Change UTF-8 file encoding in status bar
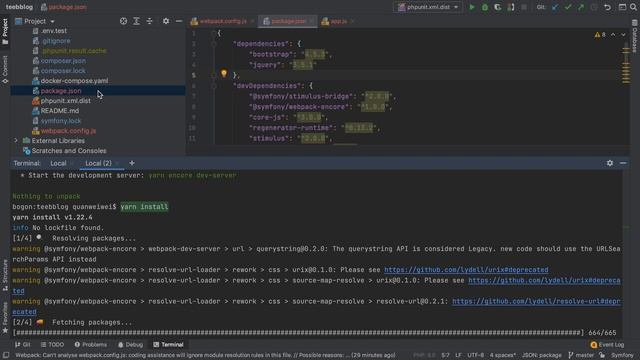Viewport: 640px width, 360px height. pos(476,356)
